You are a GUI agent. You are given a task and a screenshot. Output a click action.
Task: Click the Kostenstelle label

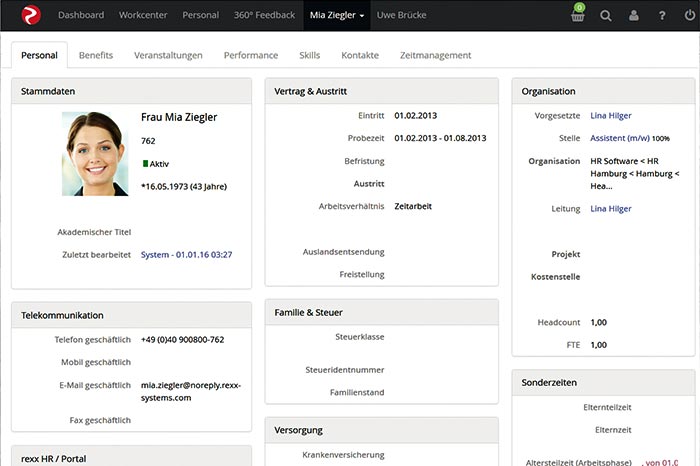click(x=556, y=277)
